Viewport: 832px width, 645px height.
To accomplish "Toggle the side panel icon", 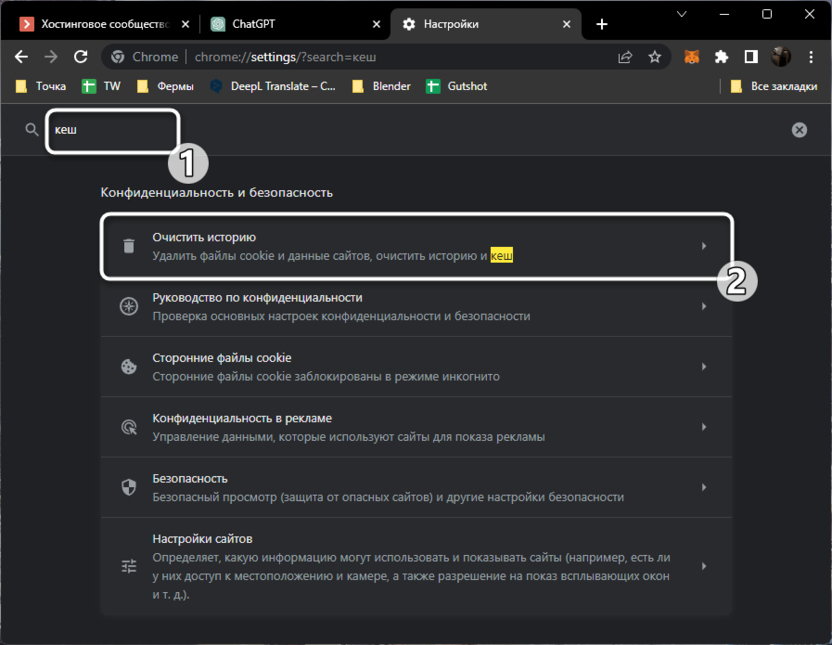I will pyautogui.click(x=751, y=57).
